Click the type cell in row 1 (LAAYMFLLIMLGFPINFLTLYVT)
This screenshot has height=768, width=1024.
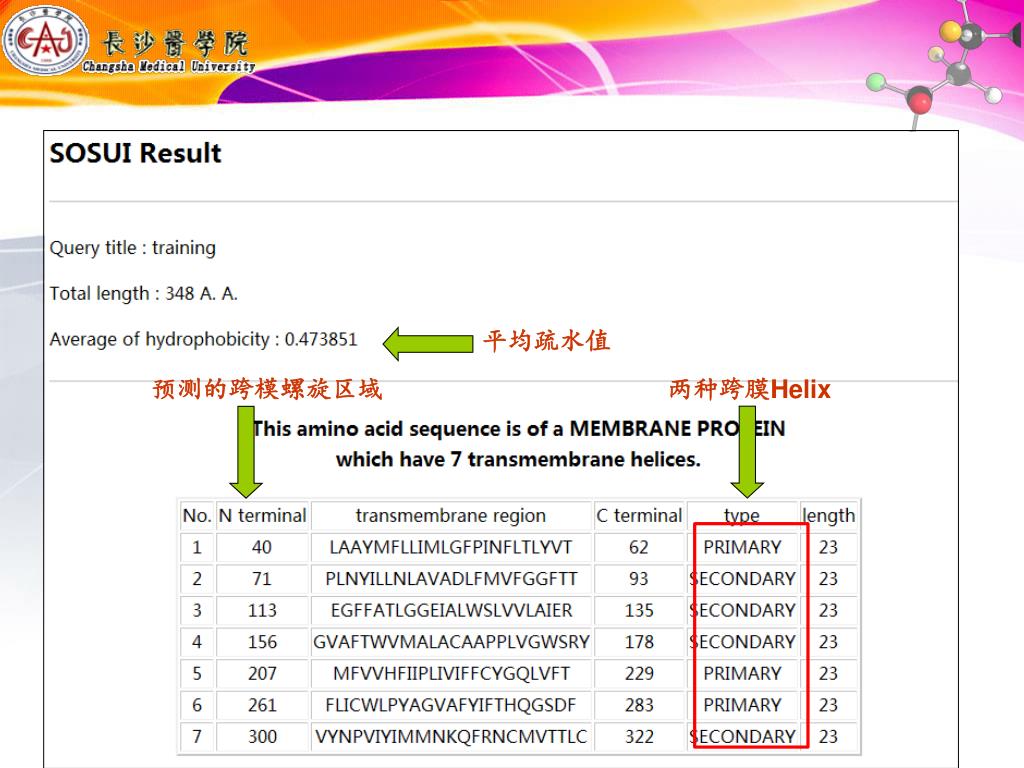point(743,547)
